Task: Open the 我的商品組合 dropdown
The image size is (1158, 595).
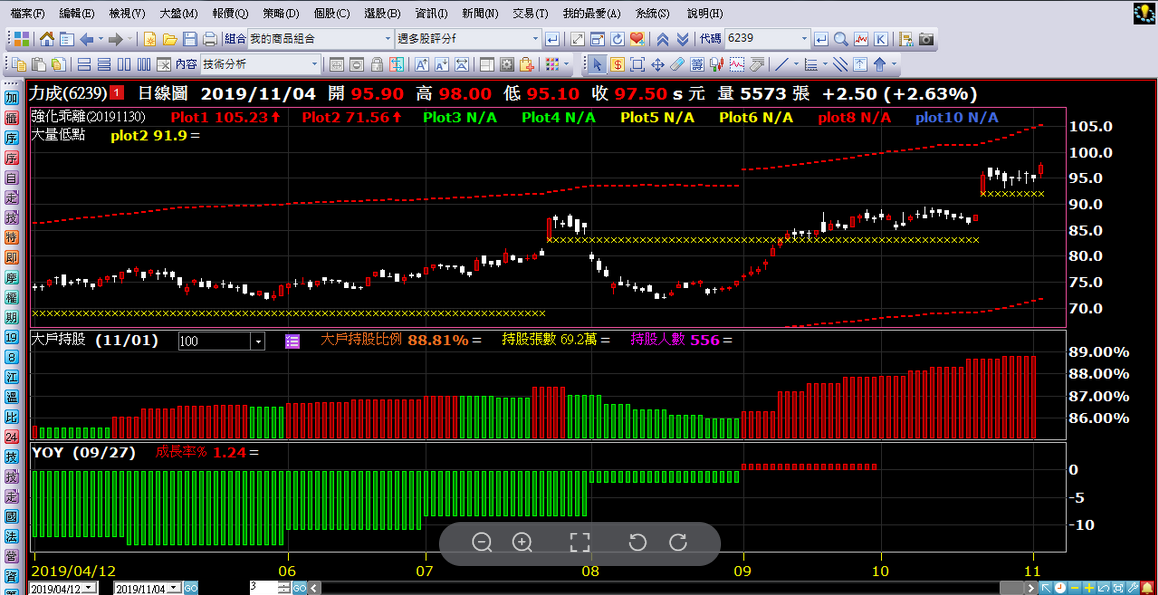Action: (x=388, y=39)
